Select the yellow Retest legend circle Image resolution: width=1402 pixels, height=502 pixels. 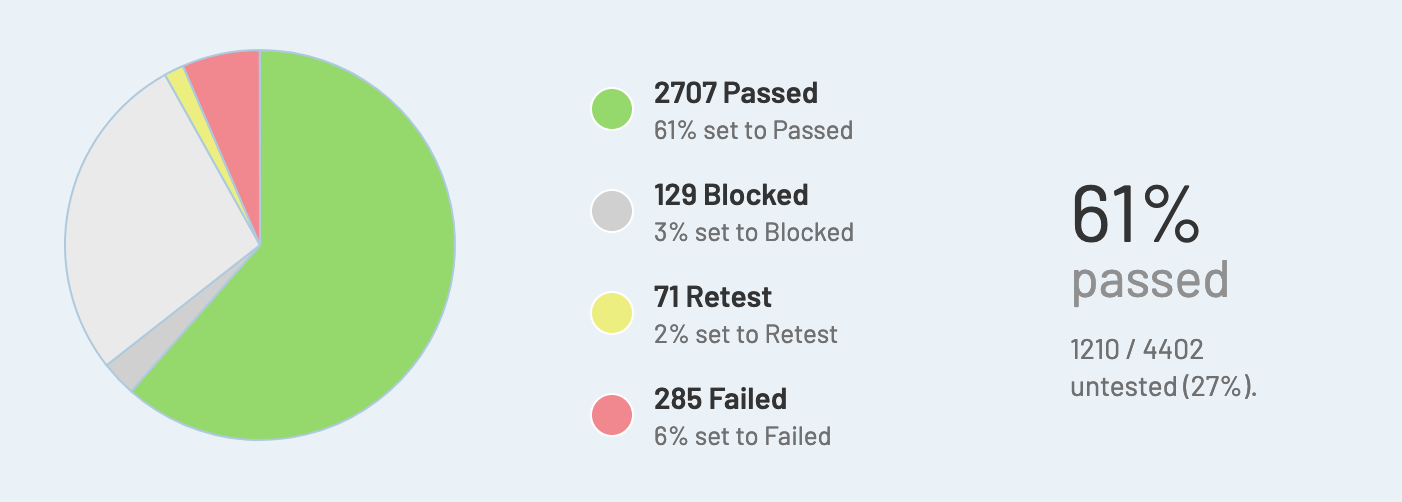click(x=612, y=313)
